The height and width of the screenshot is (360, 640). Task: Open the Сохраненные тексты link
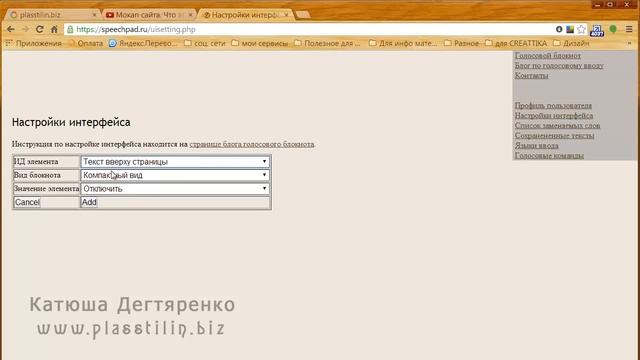tap(554, 136)
